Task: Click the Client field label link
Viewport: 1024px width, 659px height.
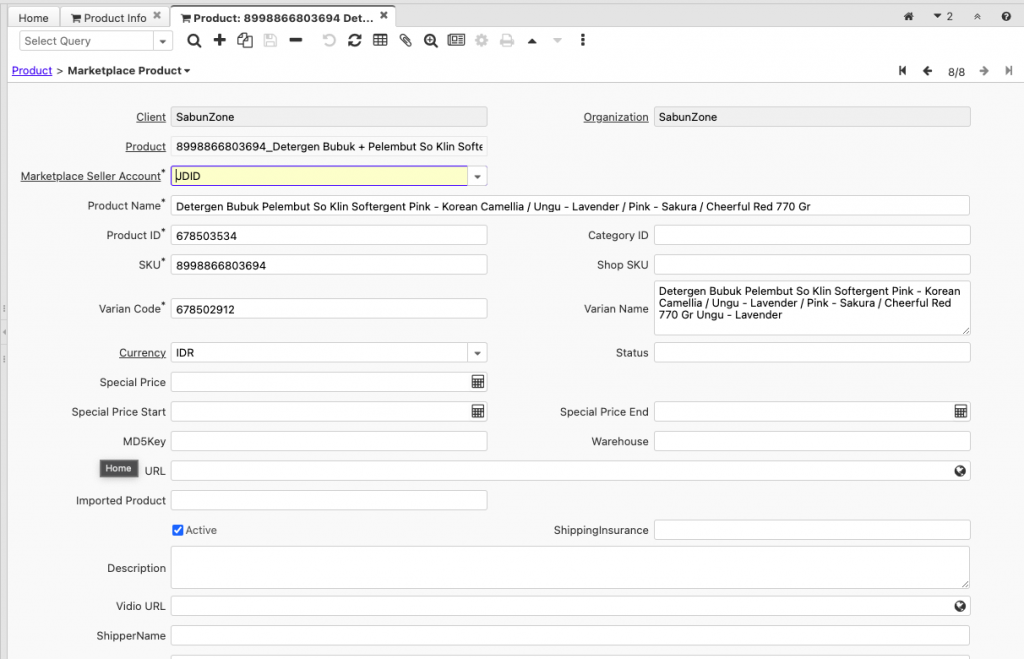Action: (x=151, y=117)
